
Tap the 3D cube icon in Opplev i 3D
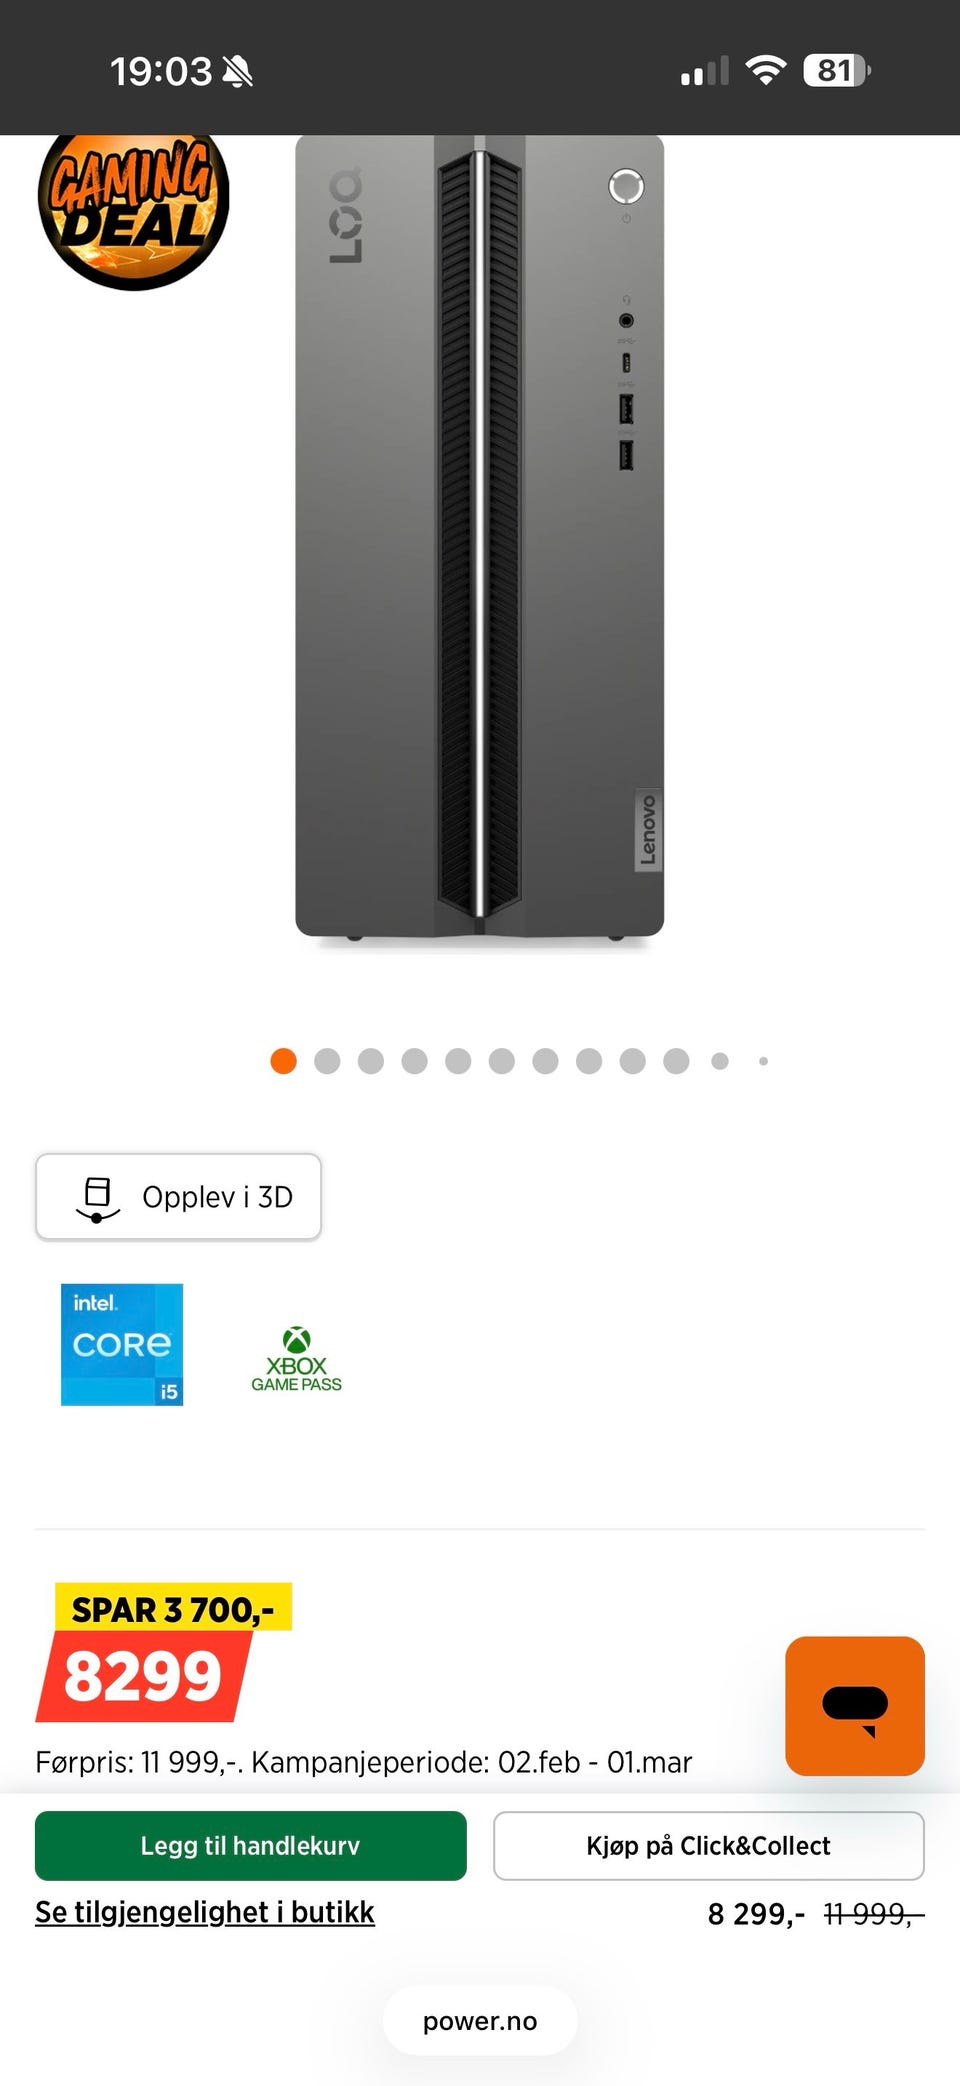(97, 1198)
